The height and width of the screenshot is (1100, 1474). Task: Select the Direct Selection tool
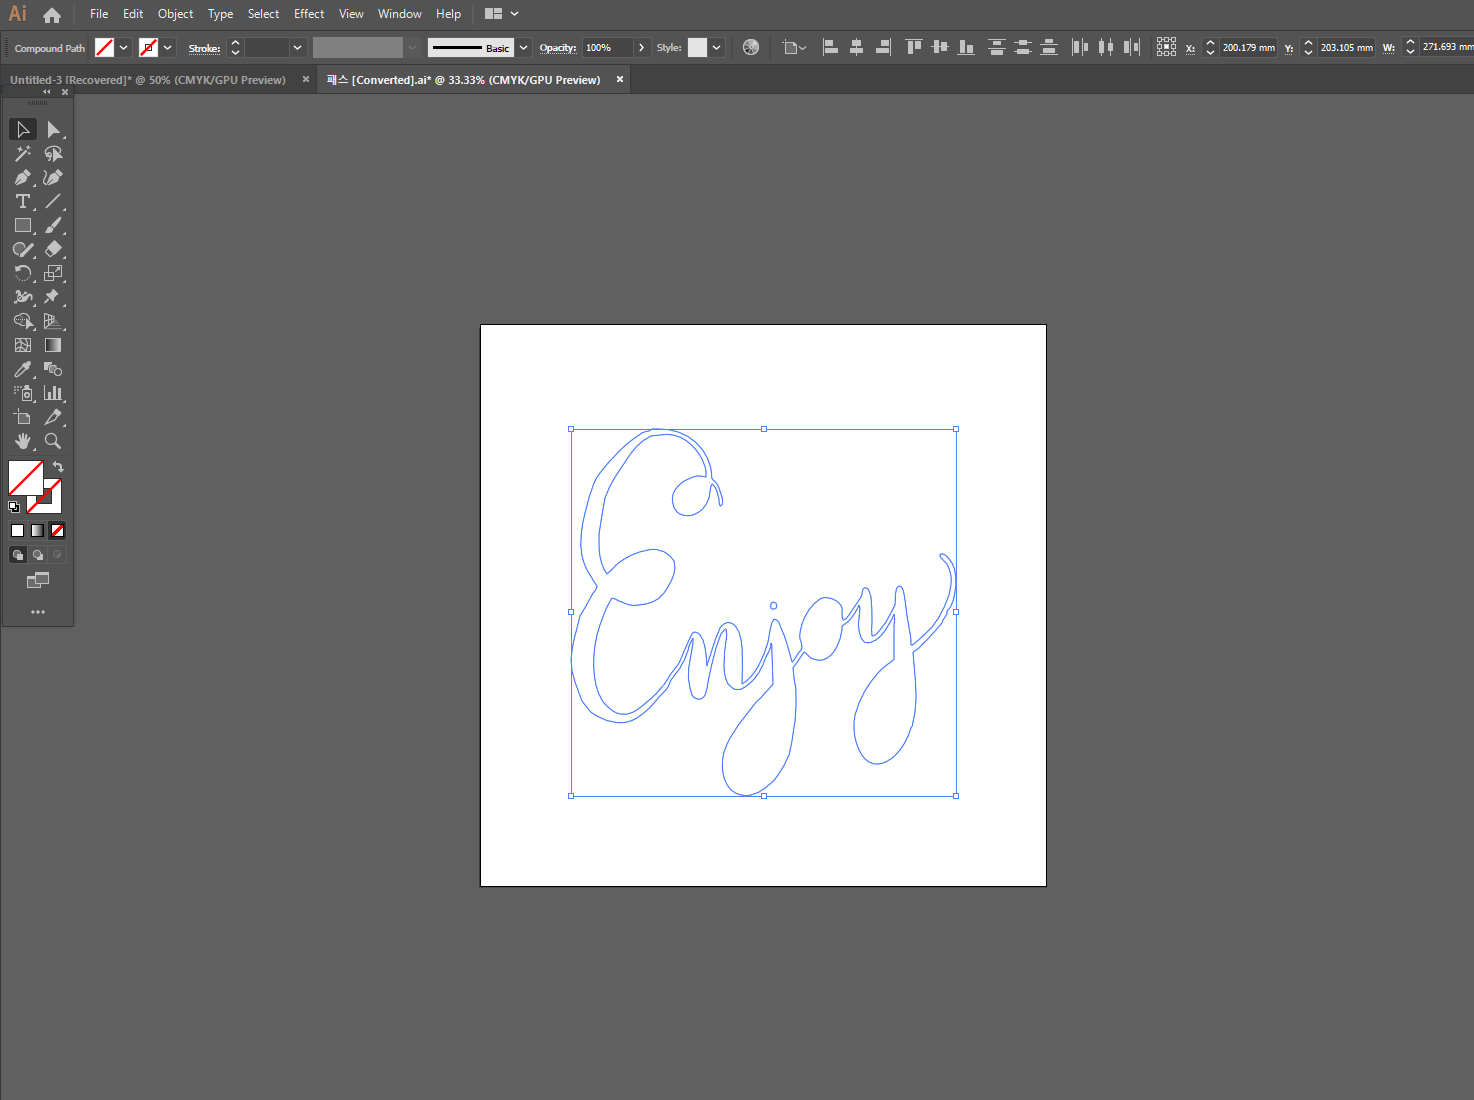point(53,129)
